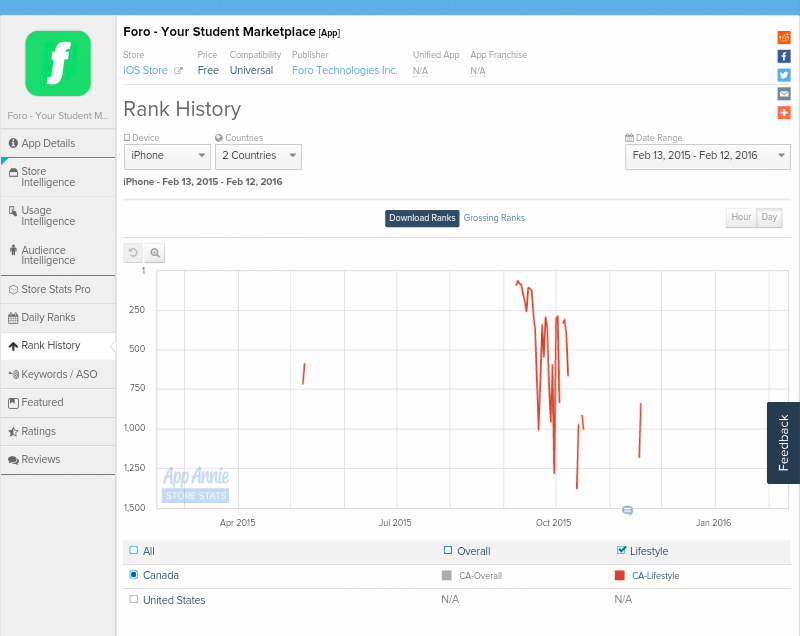Open Store Stats Pro in the sidebar
Screen dimensions: 800x636
pyautogui.click(x=58, y=290)
